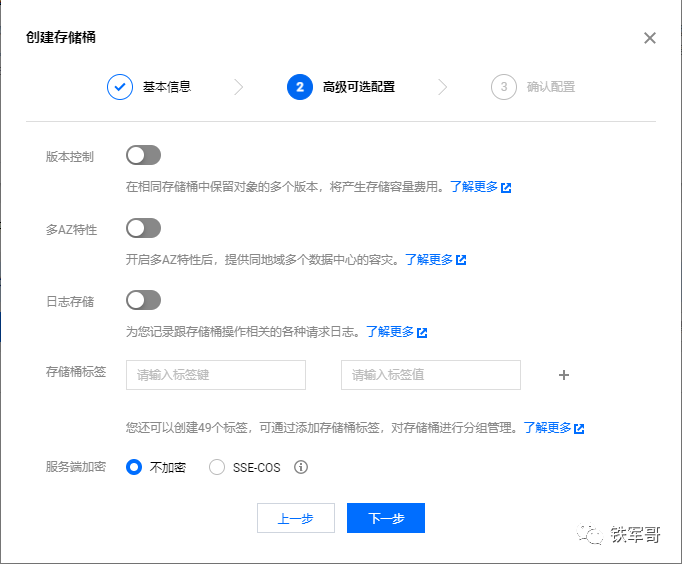Select step 3 circle 确认配置

click(504, 87)
